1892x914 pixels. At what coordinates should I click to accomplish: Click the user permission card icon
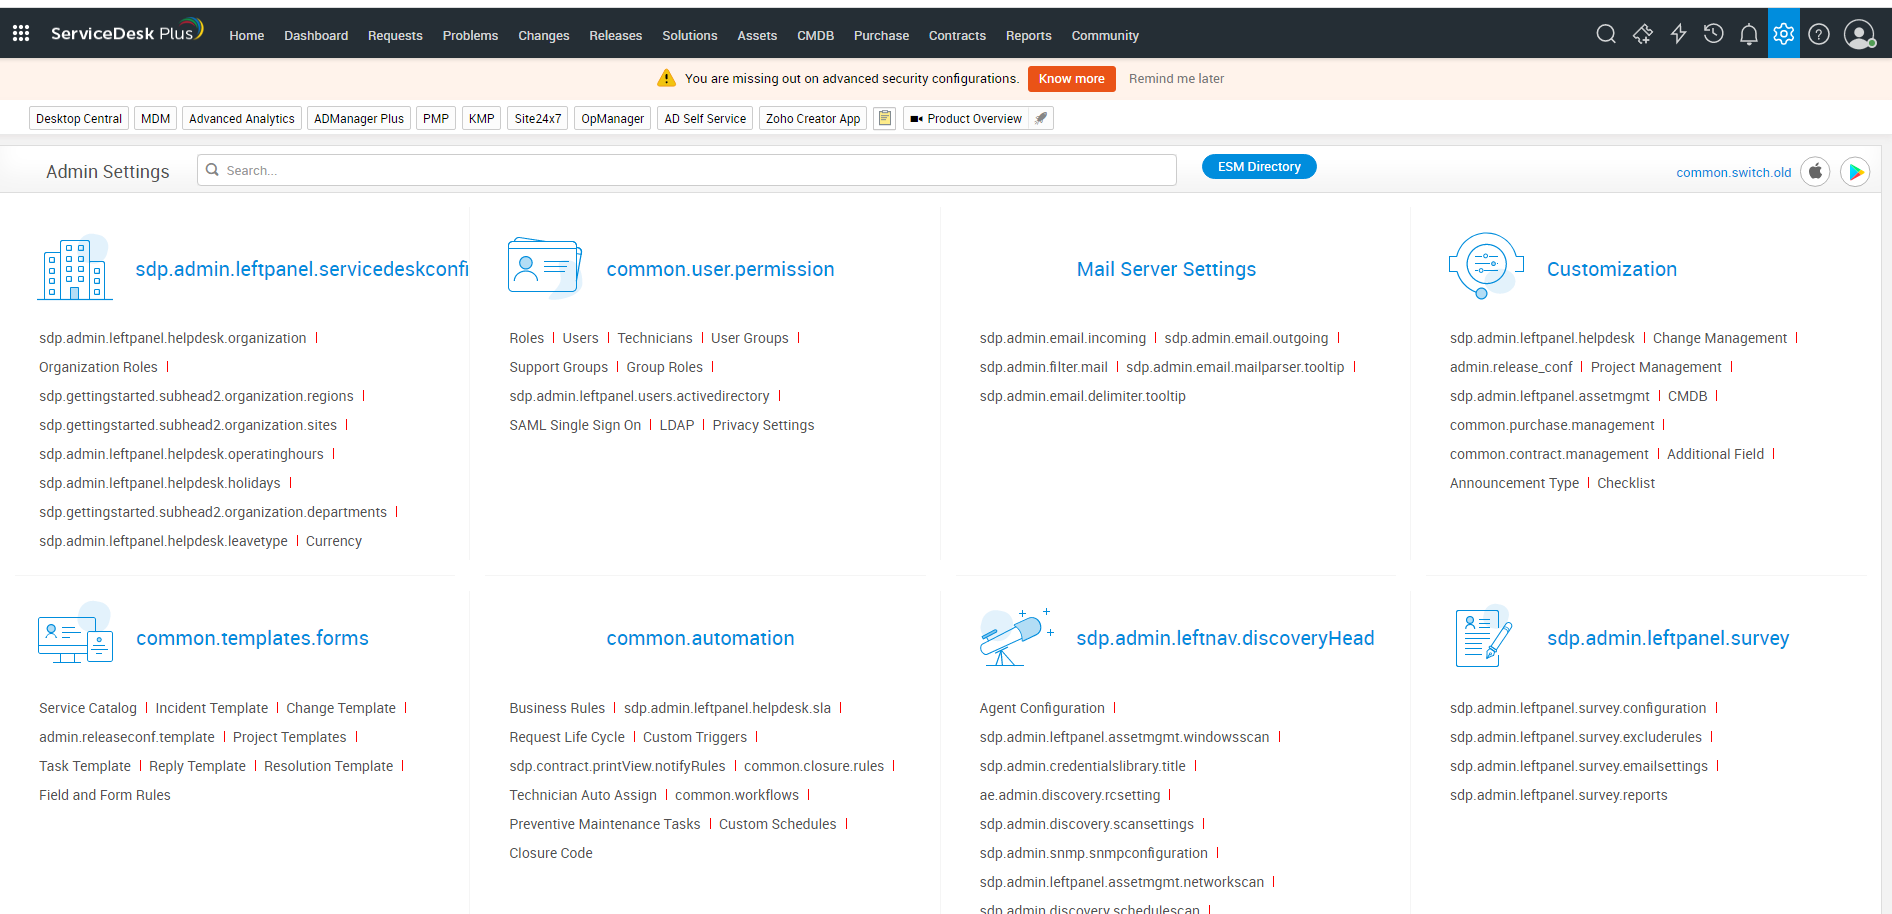545,268
